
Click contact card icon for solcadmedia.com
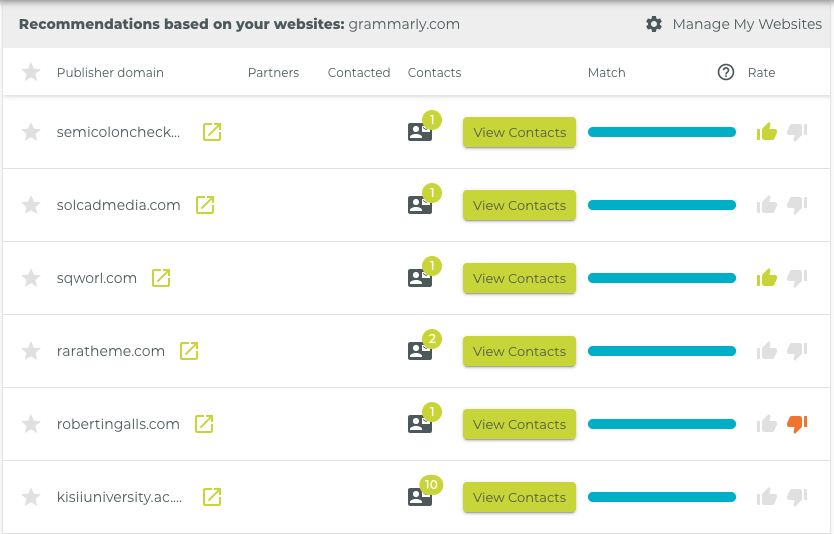[x=420, y=205]
